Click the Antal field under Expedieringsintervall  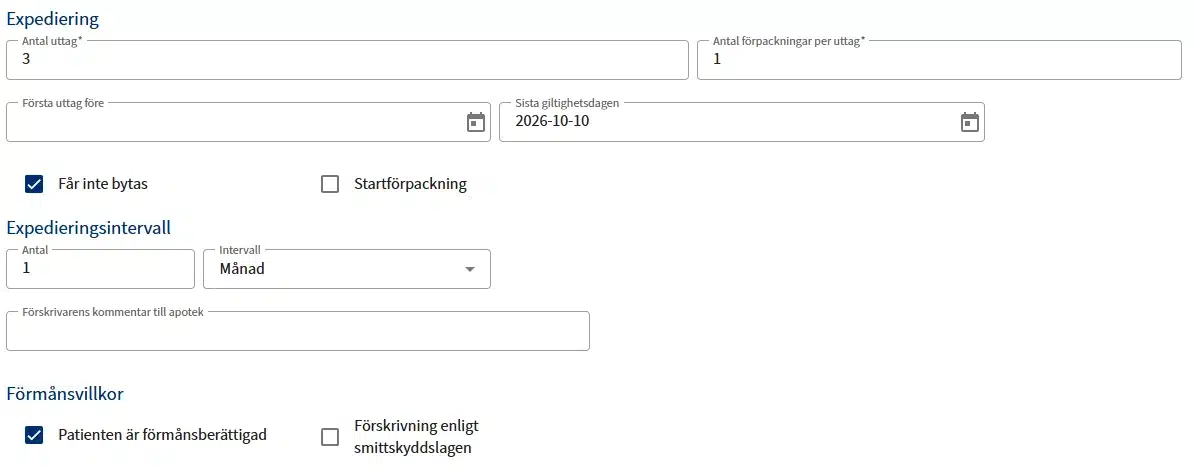100,269
